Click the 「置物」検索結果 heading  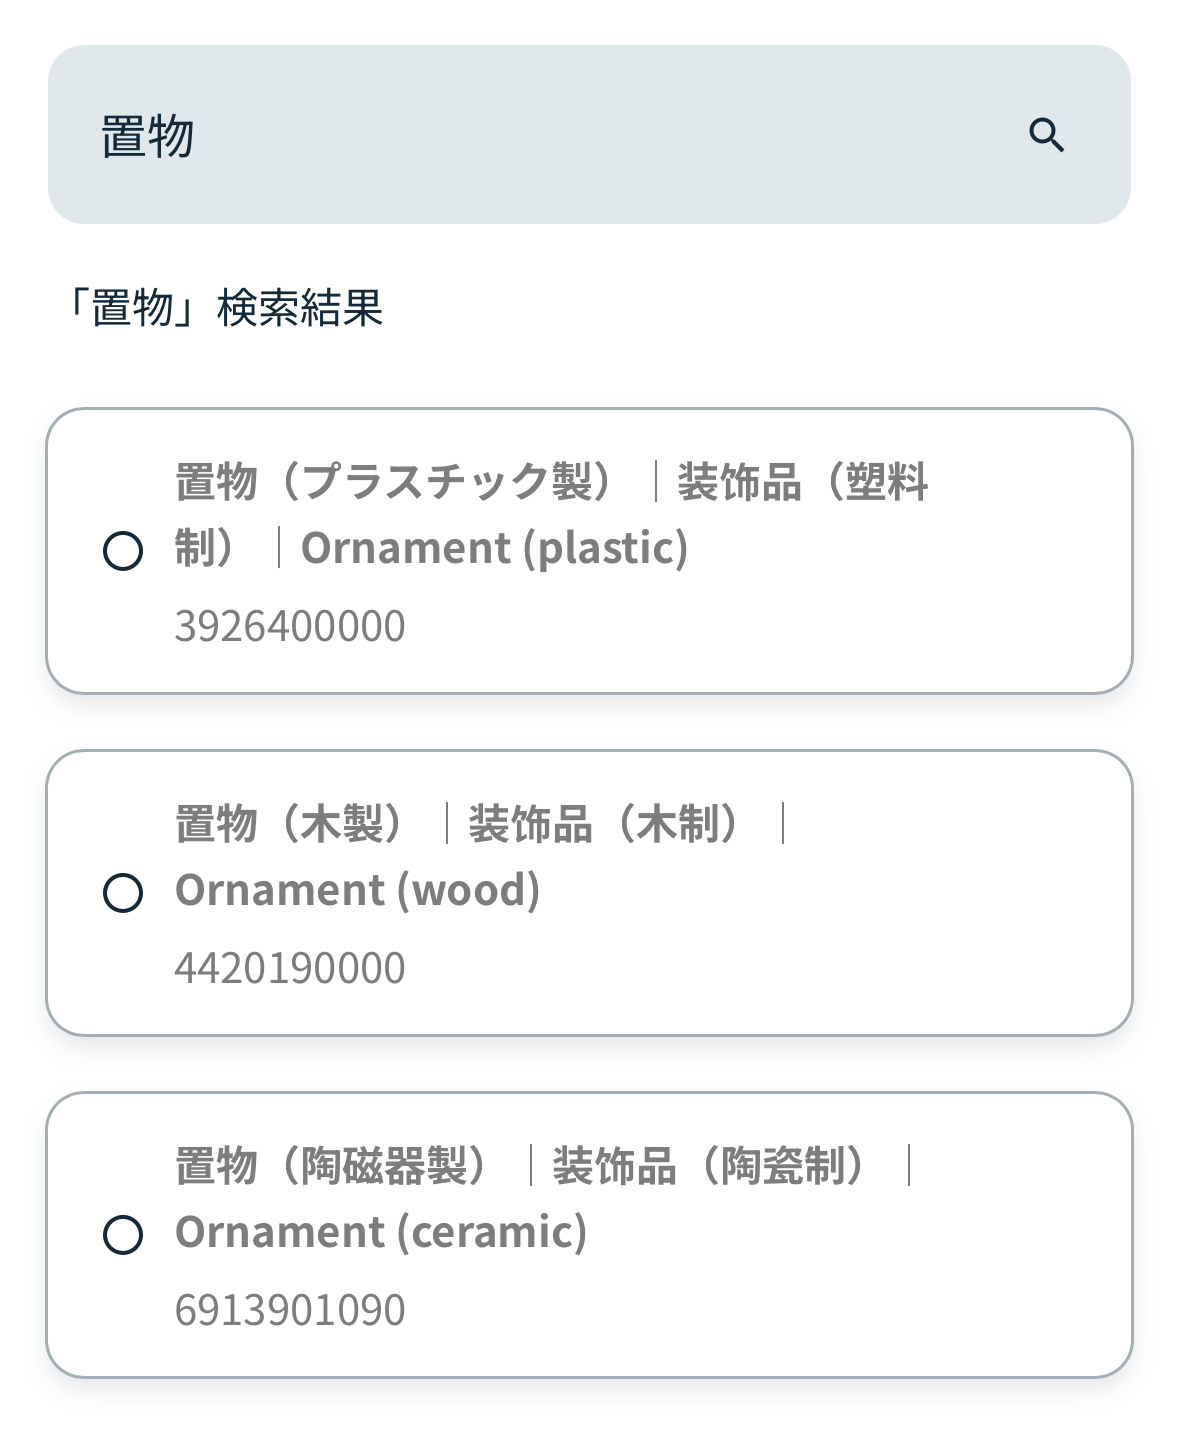click(222, 307)
